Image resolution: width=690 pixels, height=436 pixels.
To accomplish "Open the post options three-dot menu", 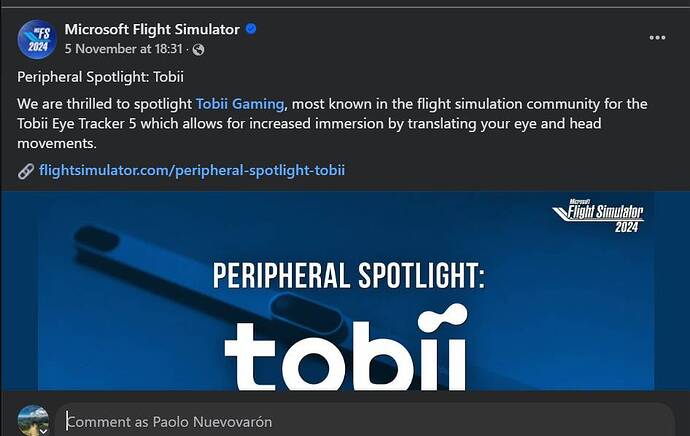I will (x=657, y=38).
